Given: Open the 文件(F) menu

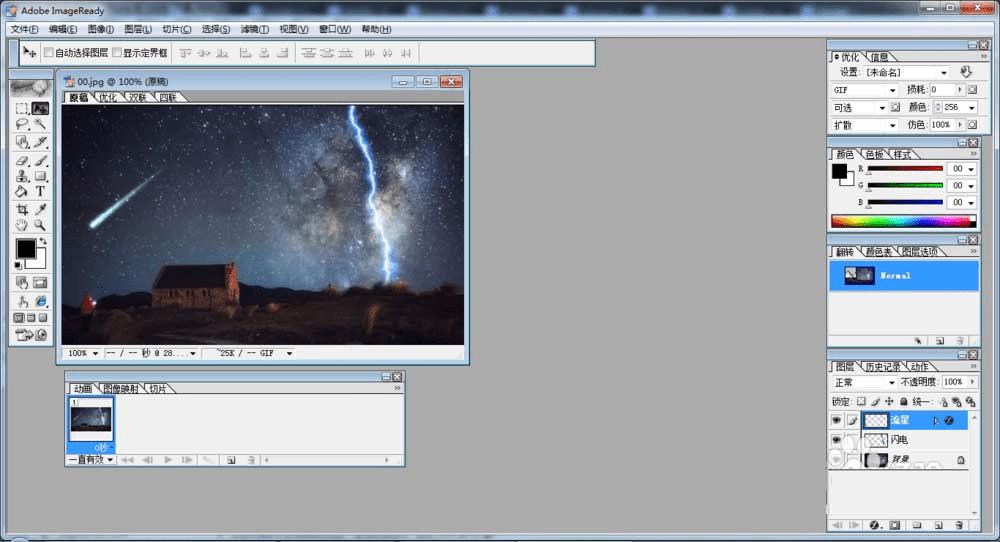Looking at the screenshot, I should tap(24, 29).
